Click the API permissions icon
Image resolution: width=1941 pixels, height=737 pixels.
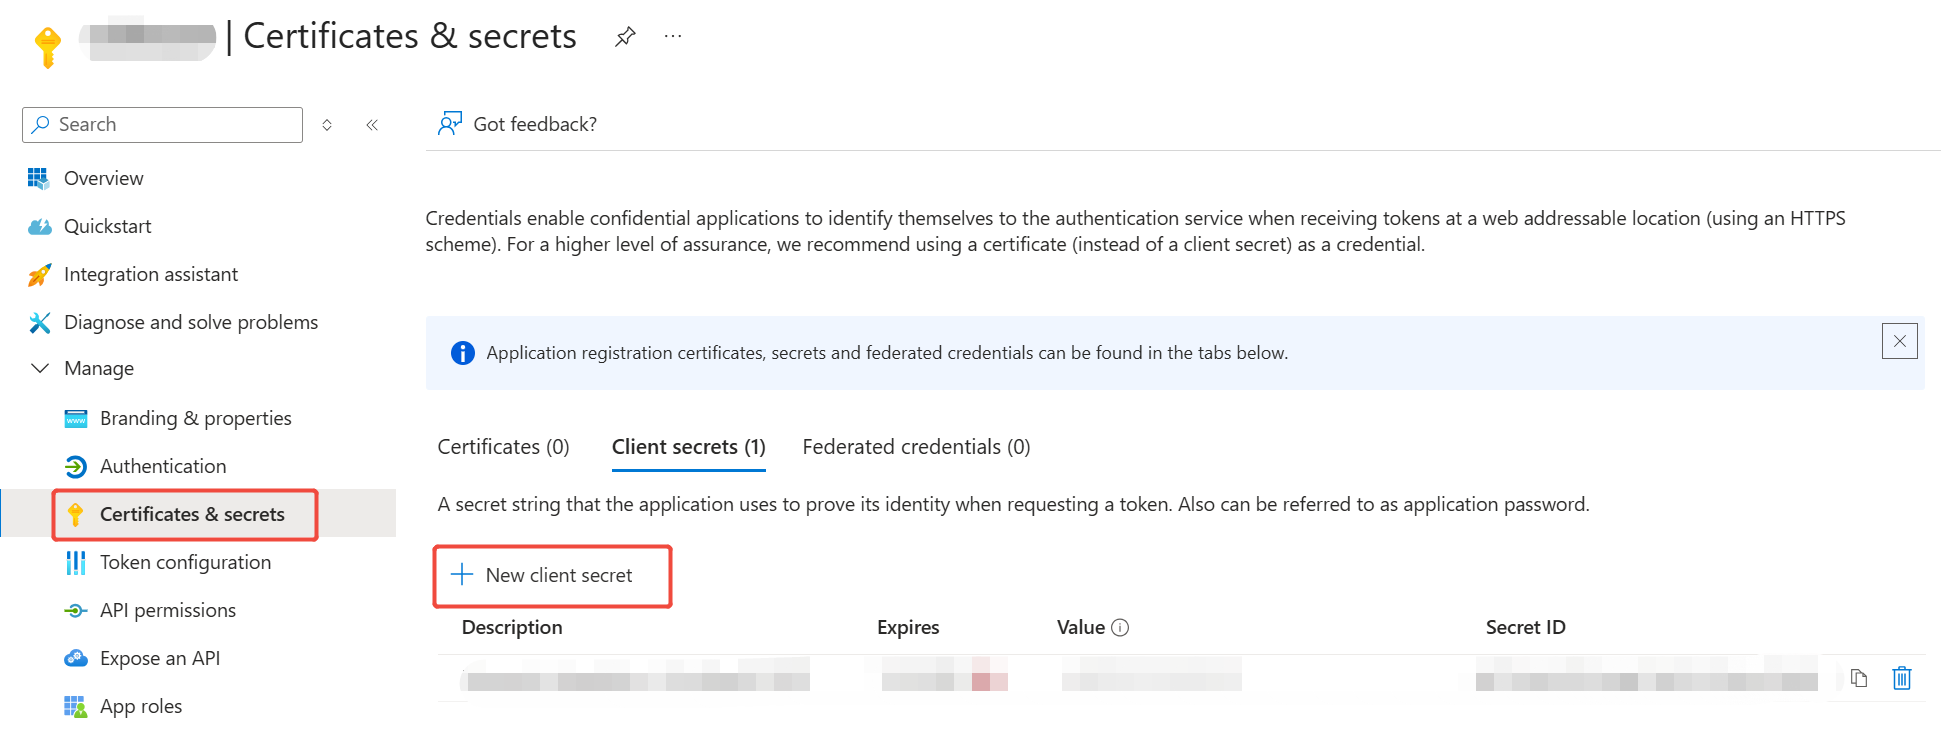tap(76, 610)
